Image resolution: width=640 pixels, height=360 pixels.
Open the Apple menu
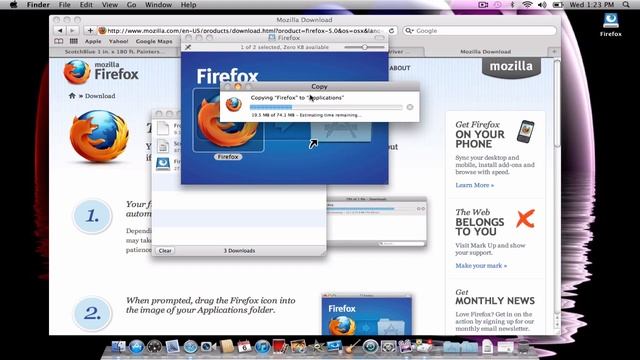click(13, 5)
